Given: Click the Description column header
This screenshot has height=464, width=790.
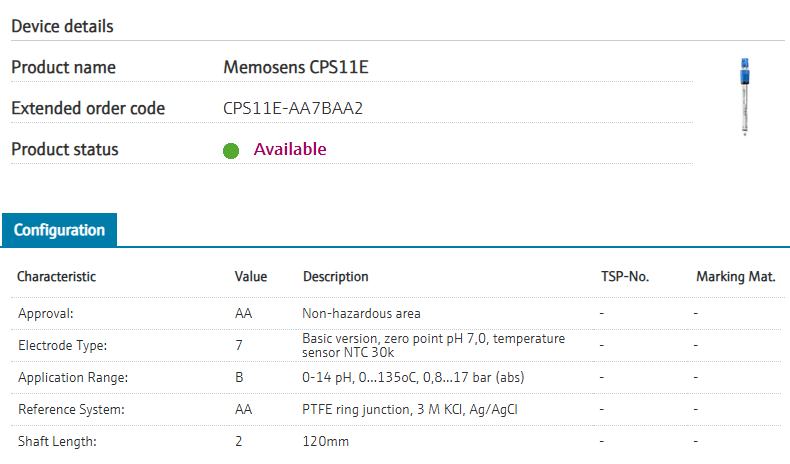Looking at the screenshot, I should point(335,276).
